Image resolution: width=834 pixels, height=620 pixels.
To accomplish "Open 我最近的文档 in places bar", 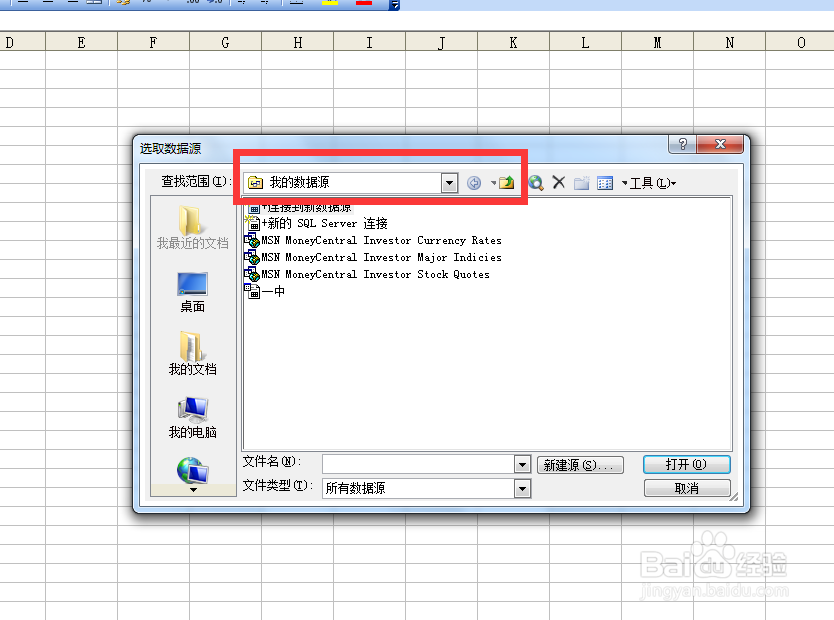I will [x=193, y=228].
